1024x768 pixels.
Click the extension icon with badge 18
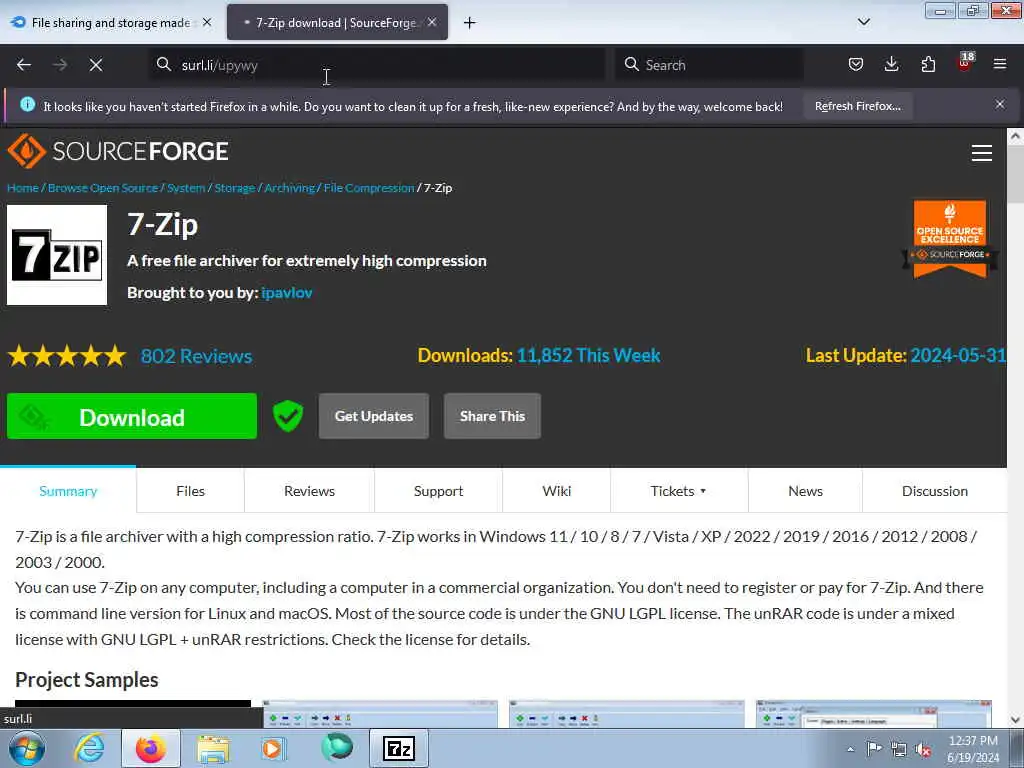965,63
